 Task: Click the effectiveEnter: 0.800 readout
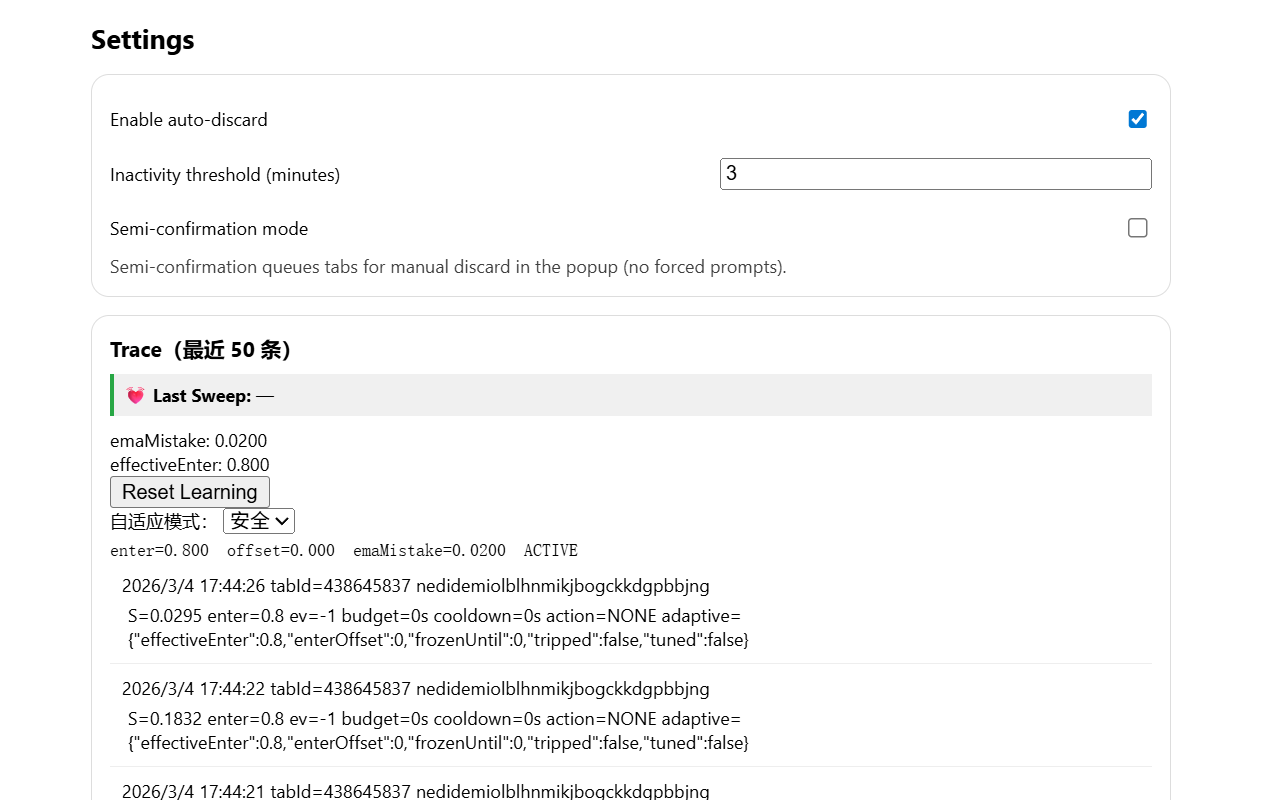pyautogui.click(x=190, y=465)
